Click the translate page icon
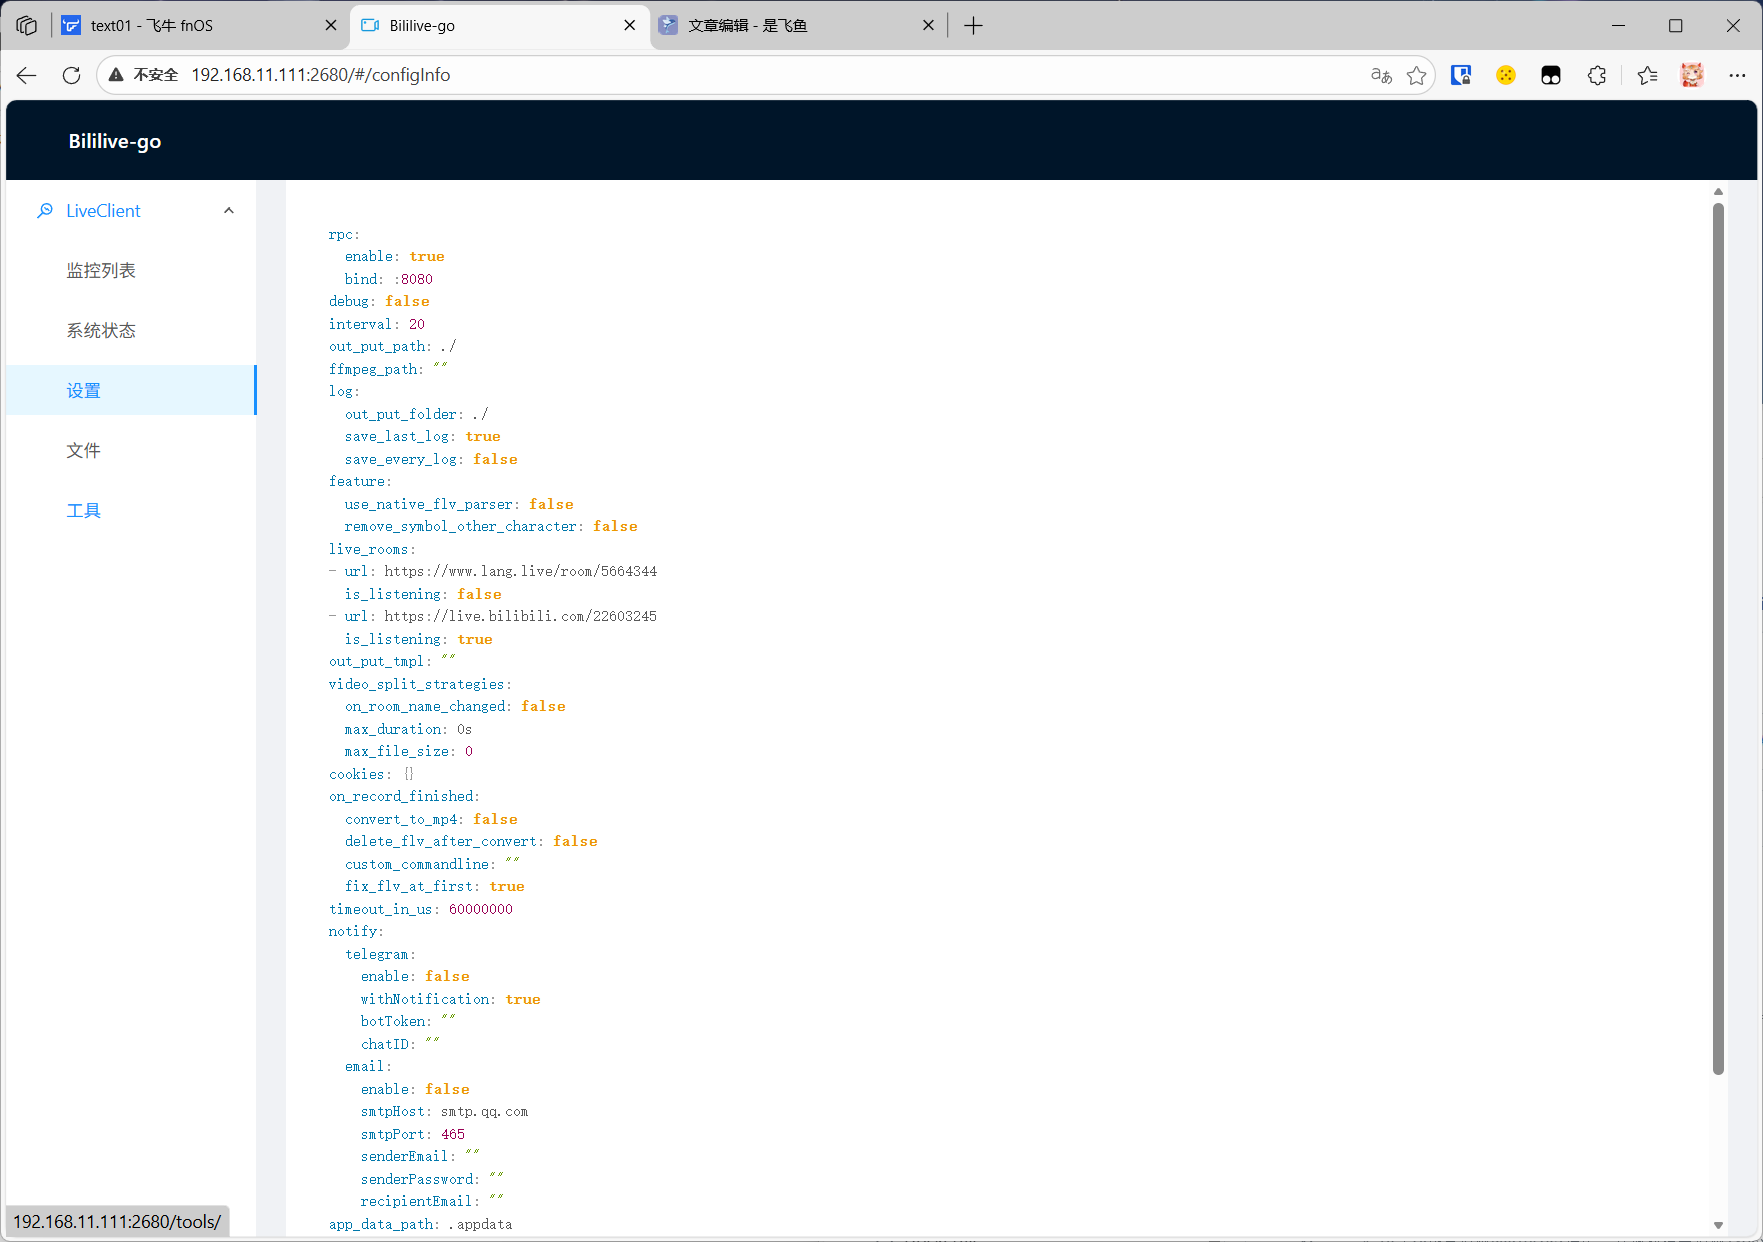Image resolution: width=1763 pixels, height=1242 pixels. point(1381,75)
